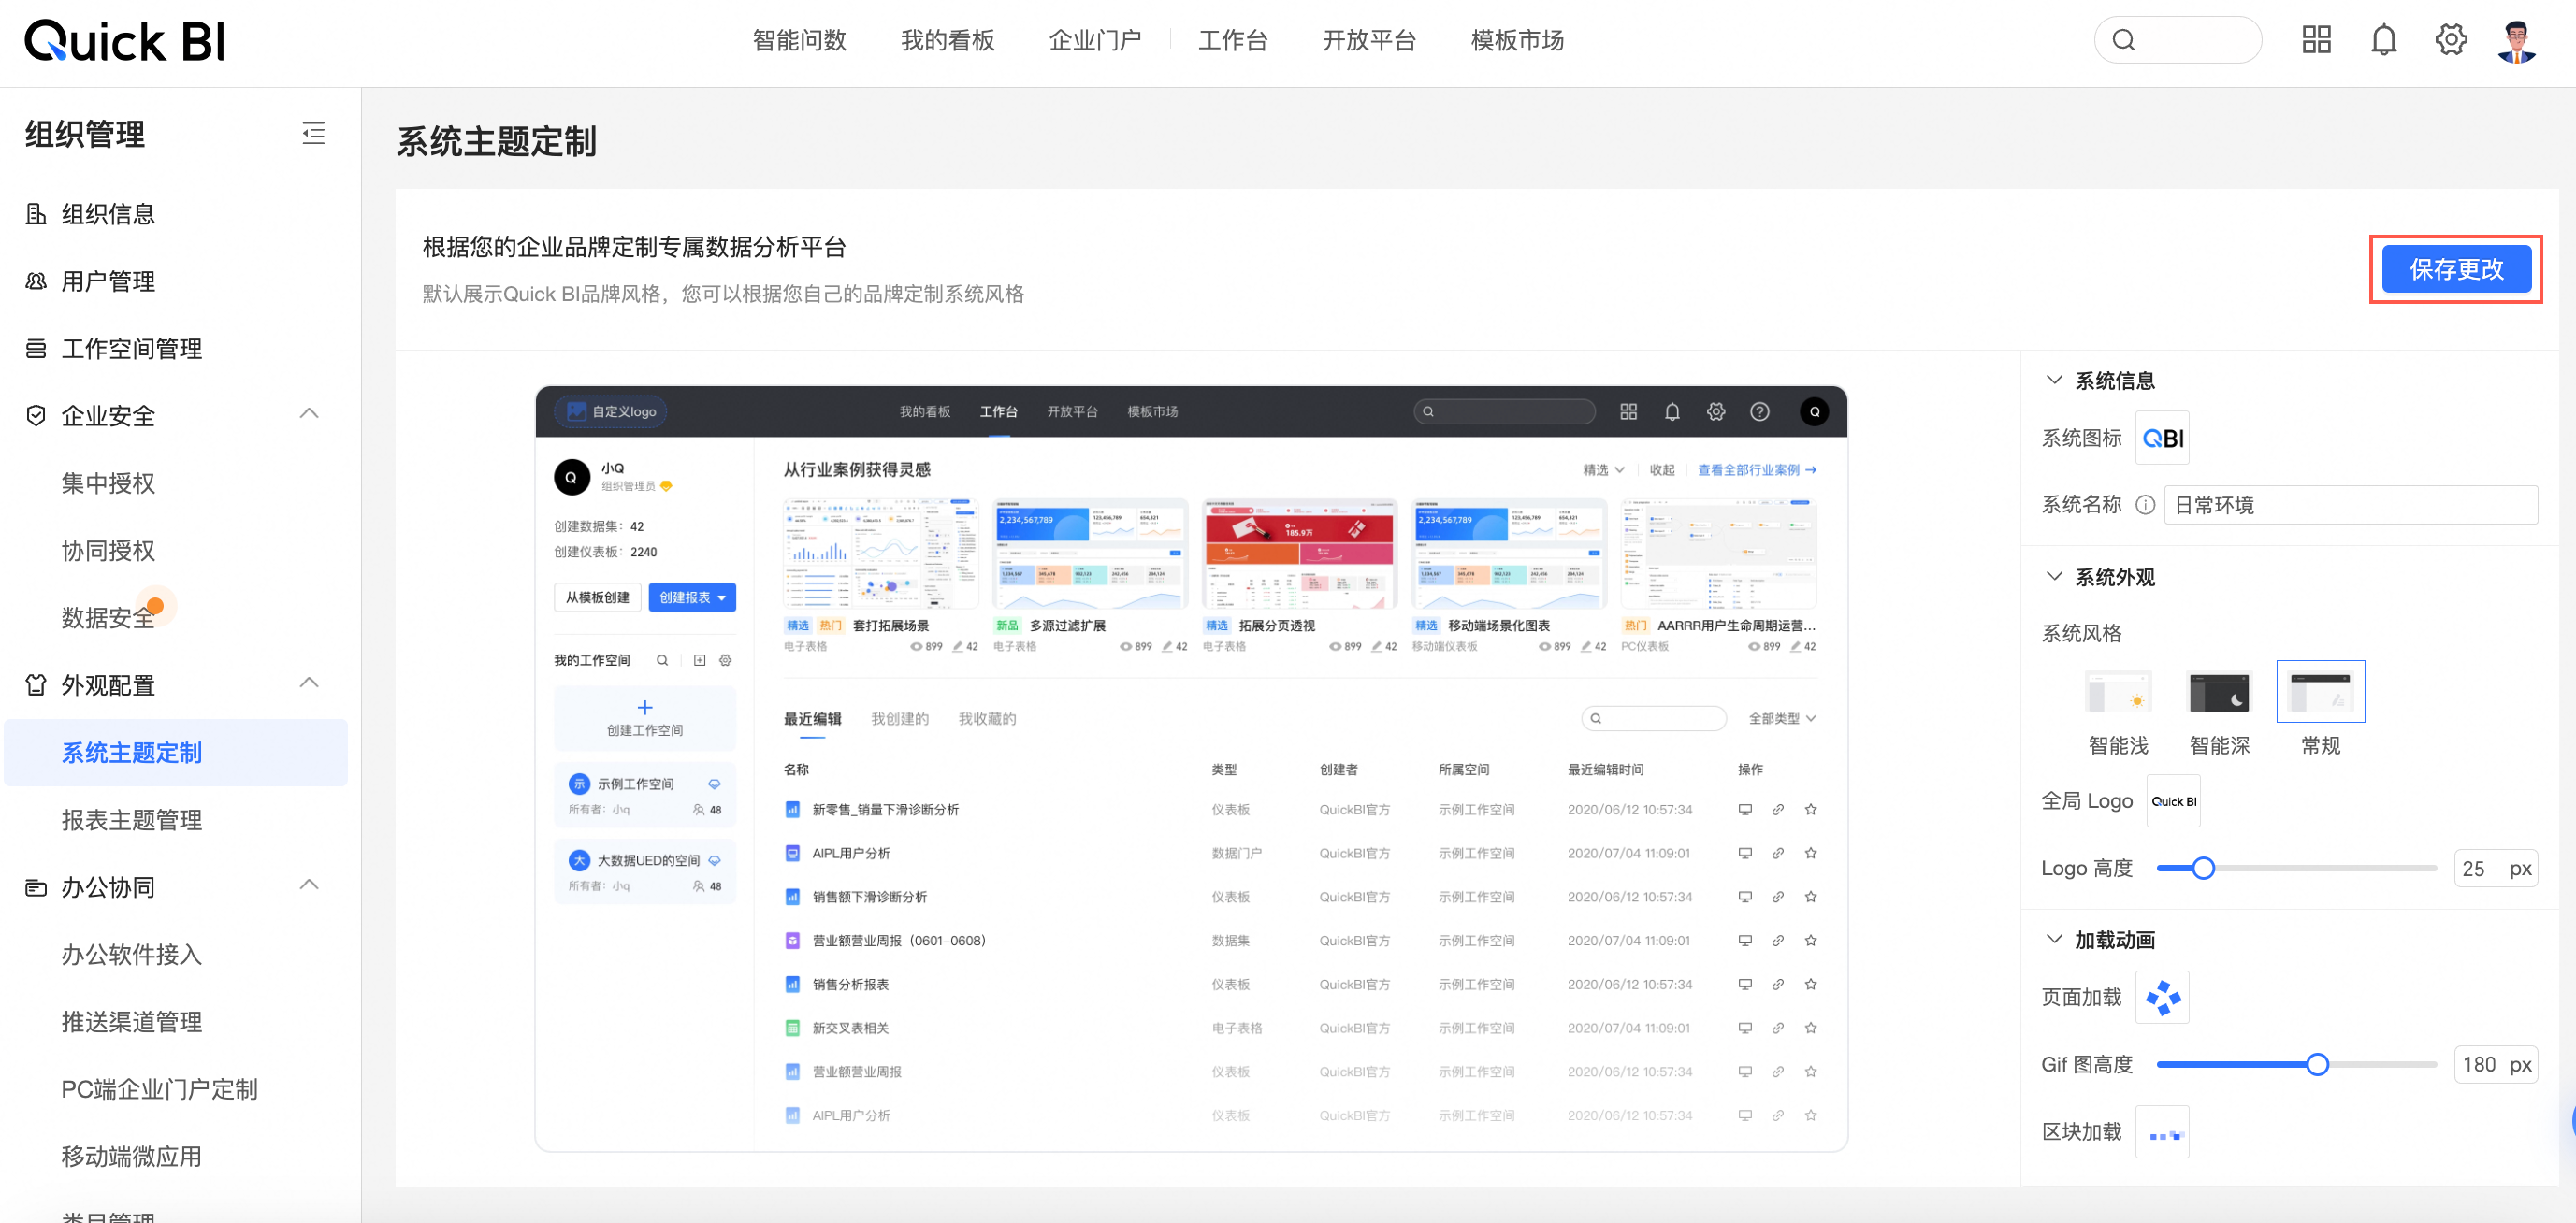Collapse the 加载动画 section
Screen dimensions: 2576x1223
pyautogui.click(x=2054, y=939)
